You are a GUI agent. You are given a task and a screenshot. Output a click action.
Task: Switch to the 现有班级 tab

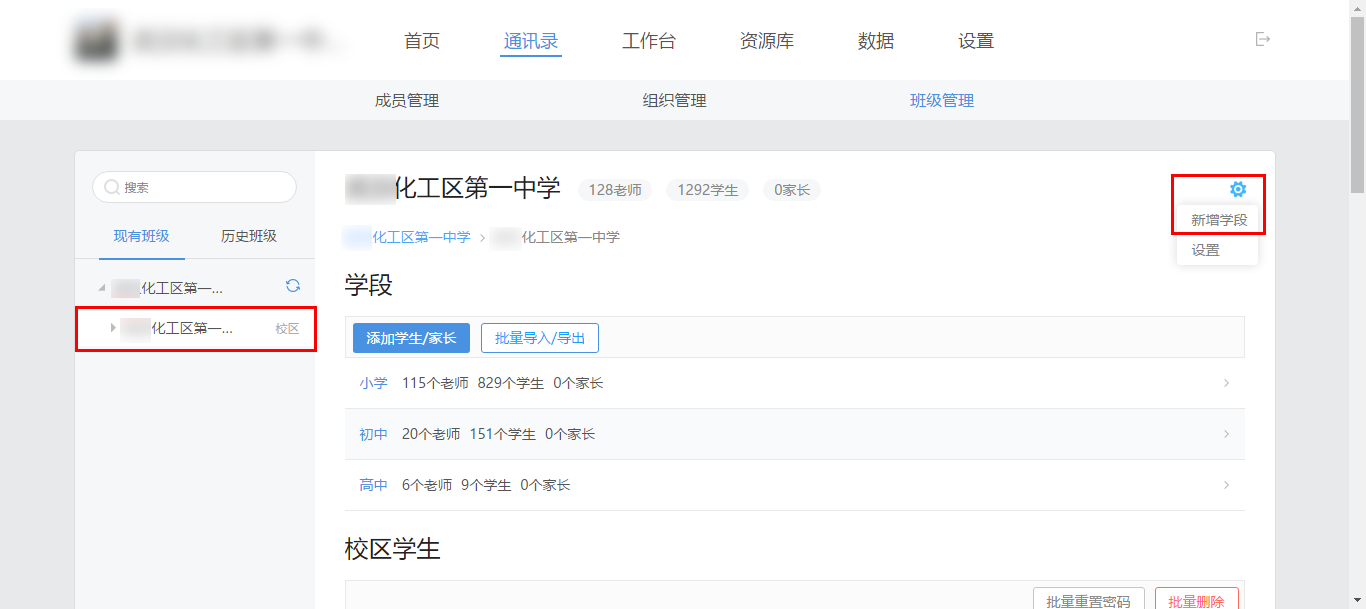[x=141, y=236]
